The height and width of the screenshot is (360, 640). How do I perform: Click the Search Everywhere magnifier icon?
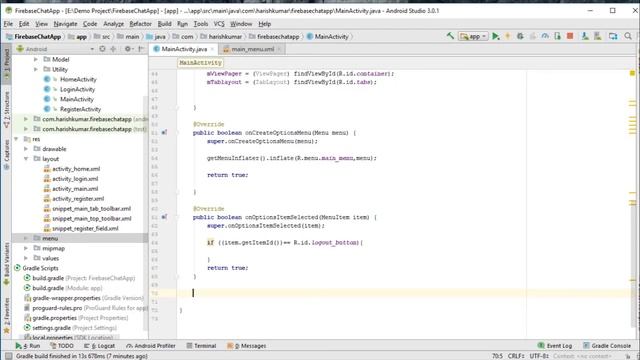click(628, 36)
